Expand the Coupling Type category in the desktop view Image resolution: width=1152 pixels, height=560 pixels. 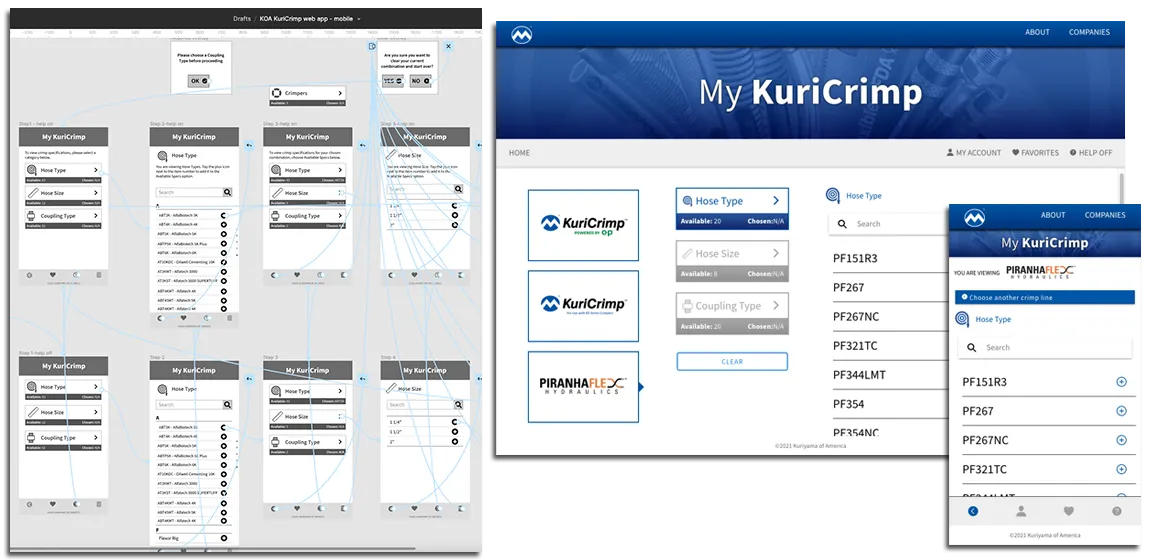(x=732, y=306)
